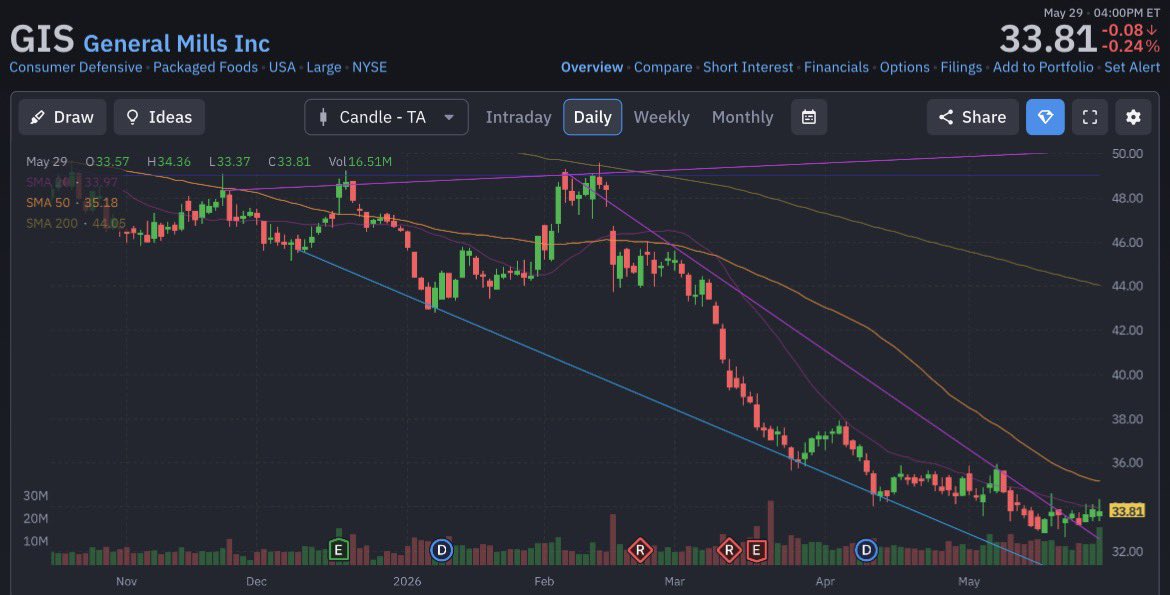Filter by Packaged Foods industry
The height and width of the screenshot is (595, 1170).
[x=205, y=67]
